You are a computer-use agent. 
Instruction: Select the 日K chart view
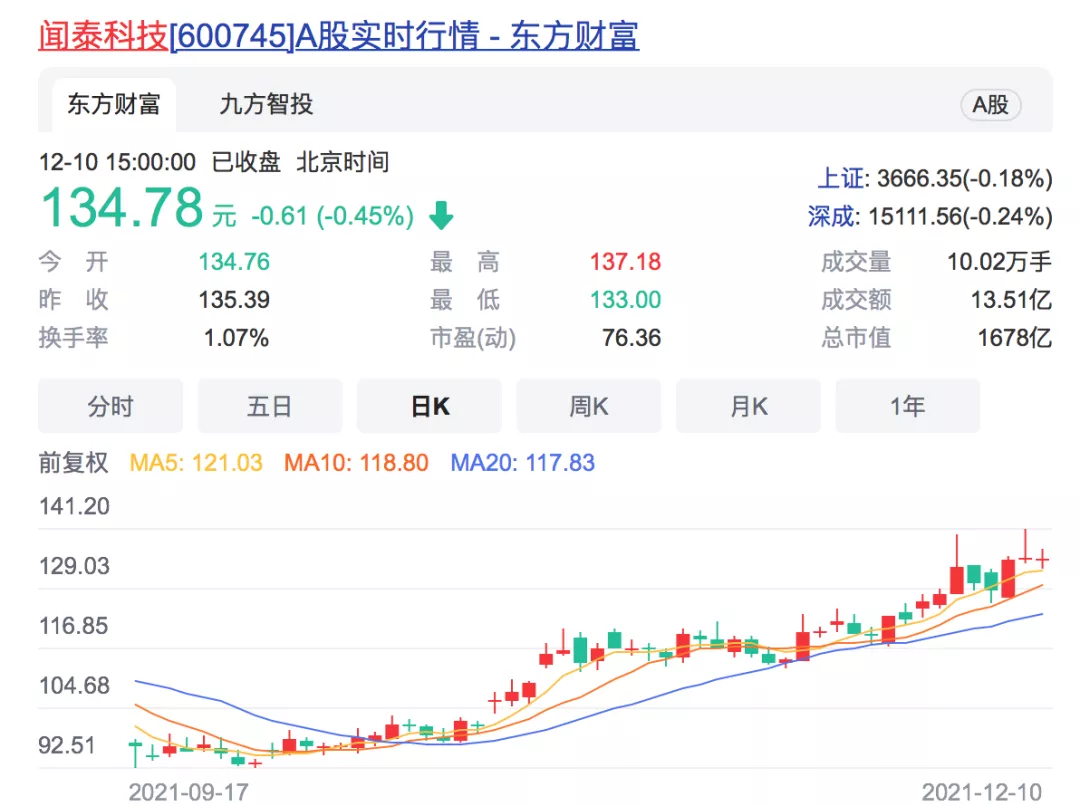429,406
